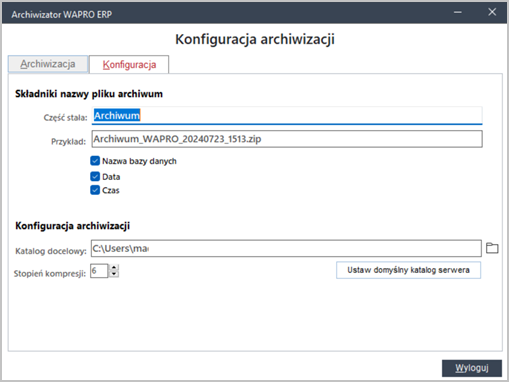Switch to the Archiwizacja tab
509x382 pixels.
click(48, 64)
